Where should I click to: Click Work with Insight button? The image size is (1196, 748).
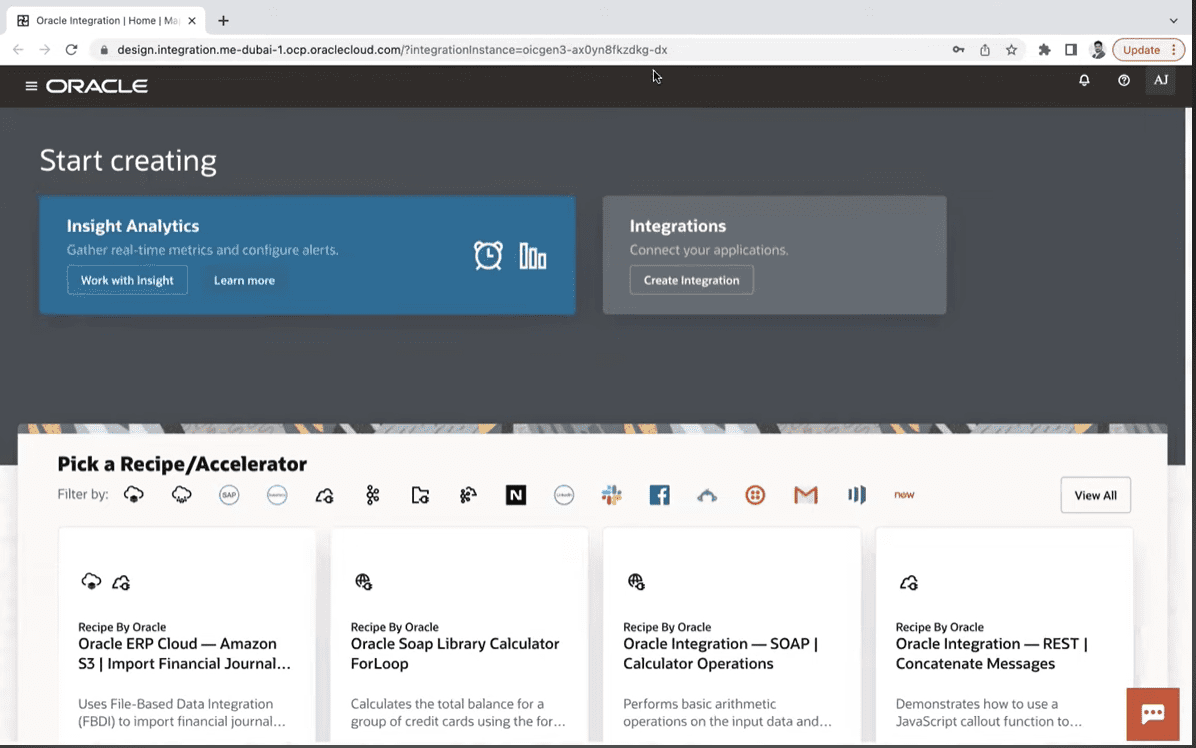[x=127, y=280]
